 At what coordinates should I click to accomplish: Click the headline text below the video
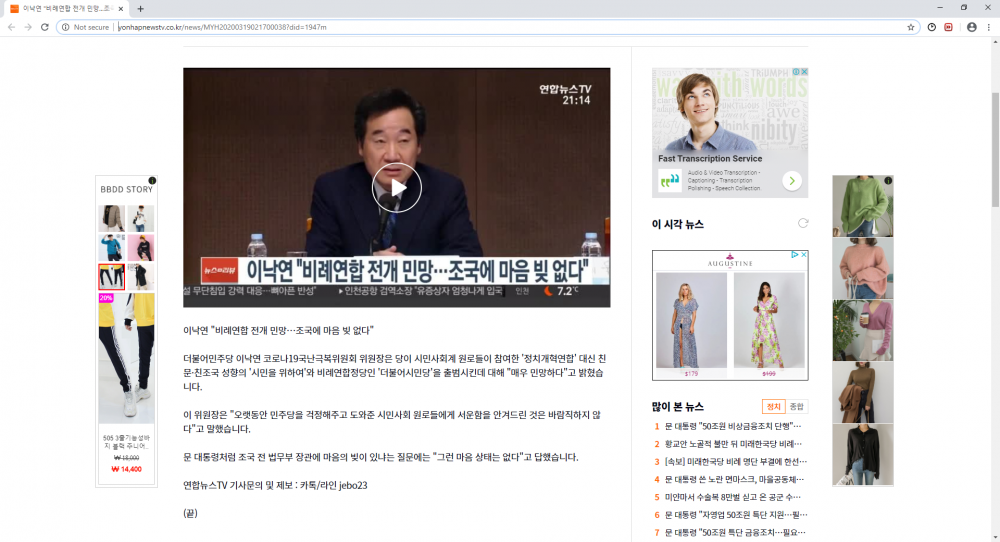click(x=278, y=330)
